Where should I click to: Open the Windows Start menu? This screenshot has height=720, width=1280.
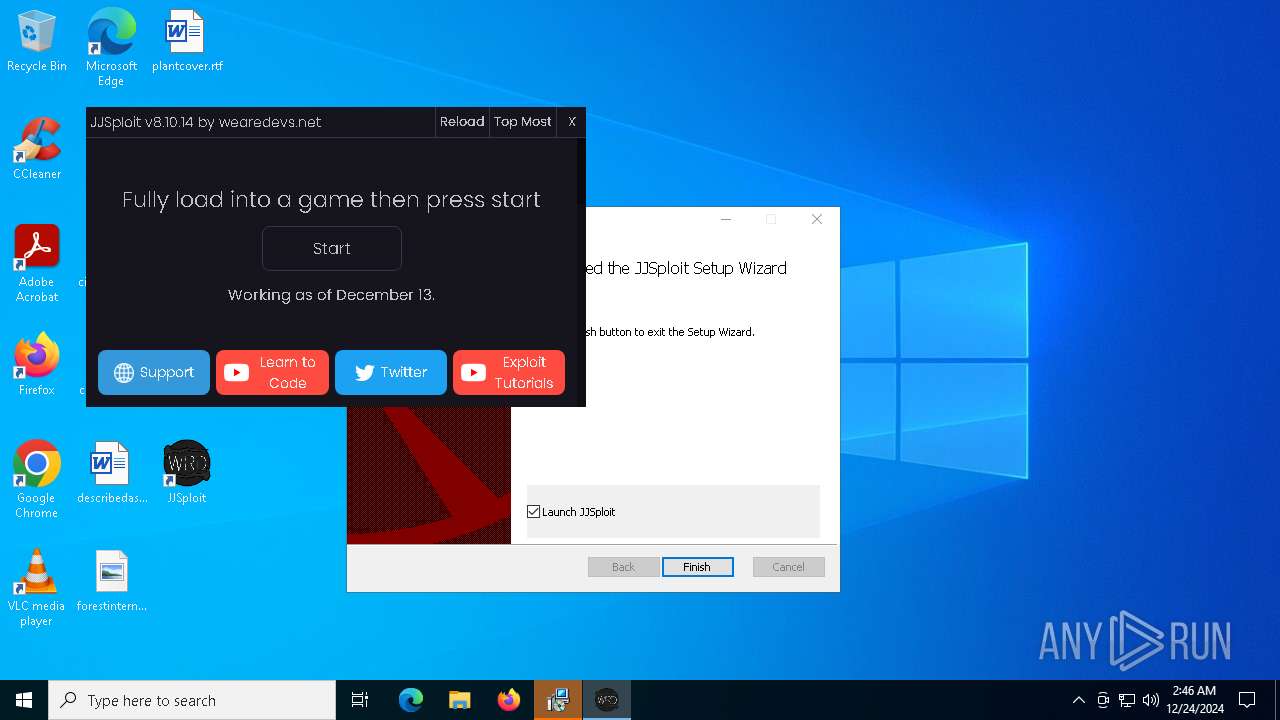[24, 700]
